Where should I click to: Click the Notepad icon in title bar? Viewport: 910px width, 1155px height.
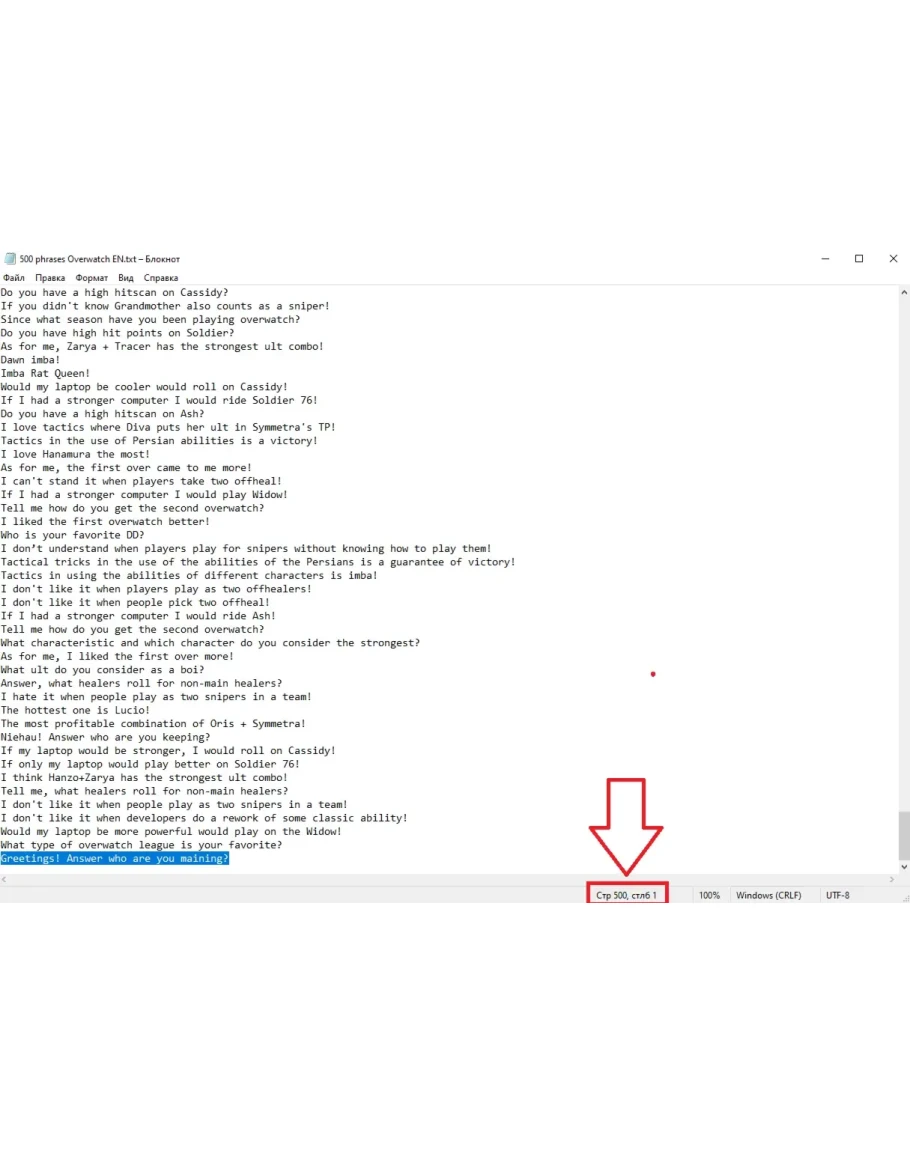pos(10,259)
